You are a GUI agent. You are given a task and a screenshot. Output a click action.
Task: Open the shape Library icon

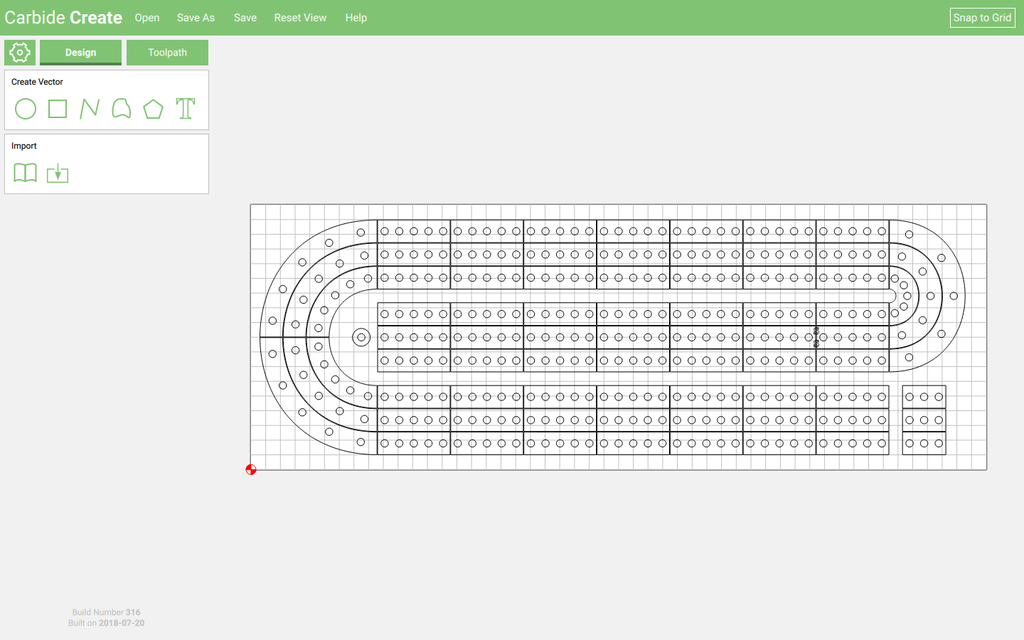25,173
